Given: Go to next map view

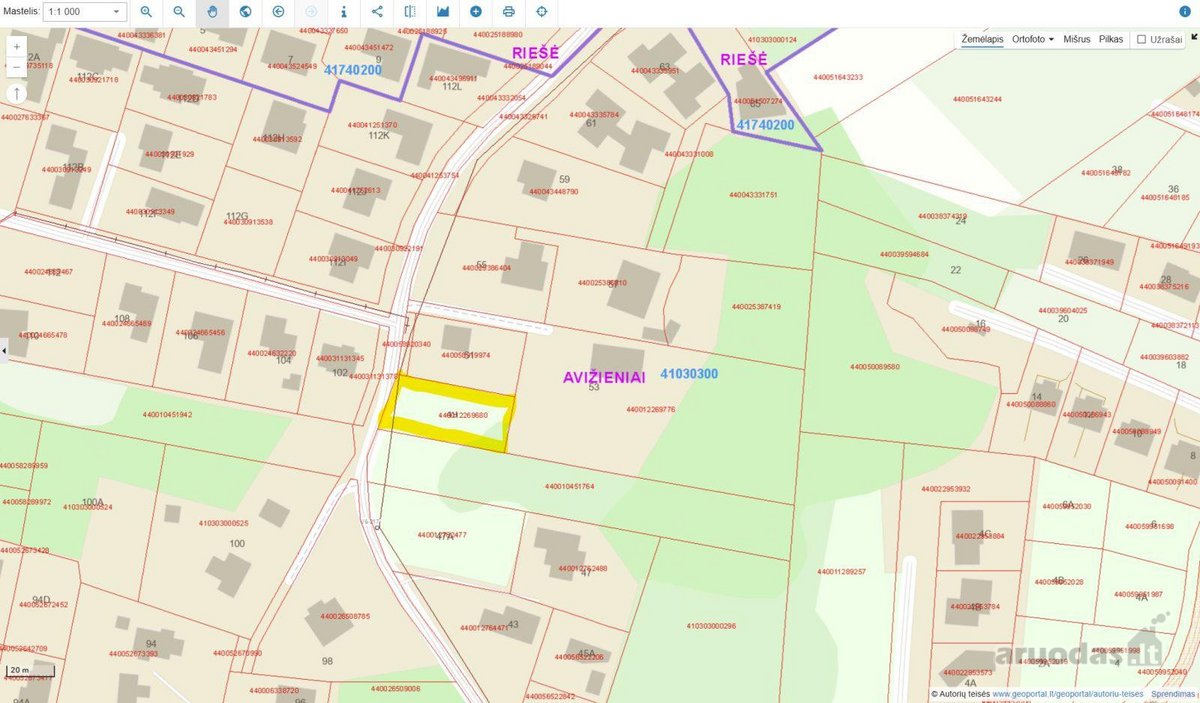Looking at the screenshot, I should tap(311, 12).
